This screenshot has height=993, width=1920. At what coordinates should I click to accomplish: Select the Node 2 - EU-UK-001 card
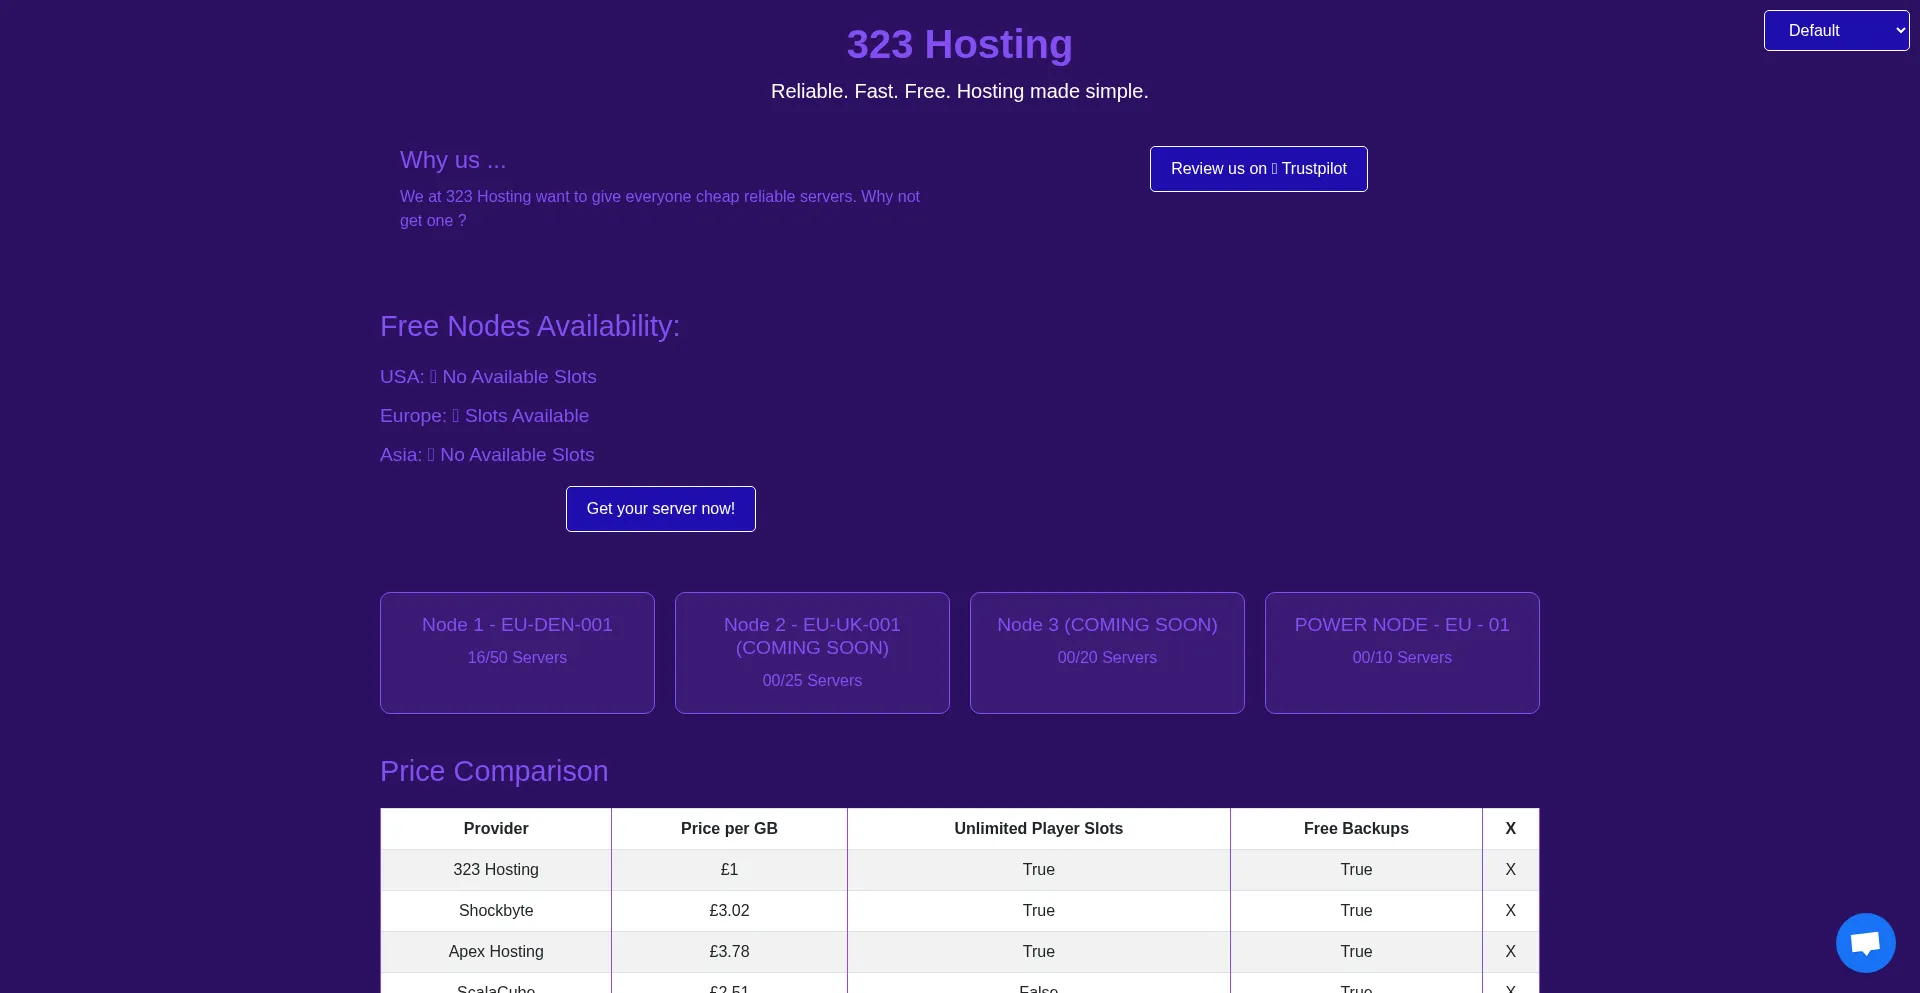point(812,652)
